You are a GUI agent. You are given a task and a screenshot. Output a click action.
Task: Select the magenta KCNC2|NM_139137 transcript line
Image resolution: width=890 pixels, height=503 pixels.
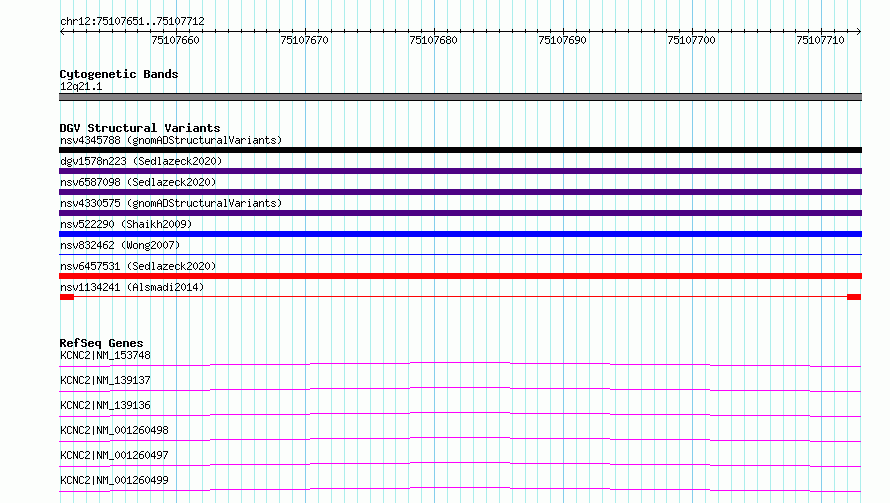coord(460,389)
